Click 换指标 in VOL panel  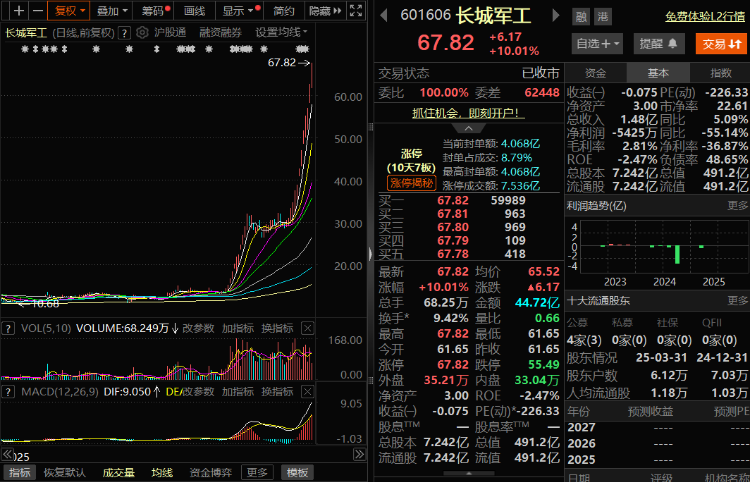(x=277, y=329)
